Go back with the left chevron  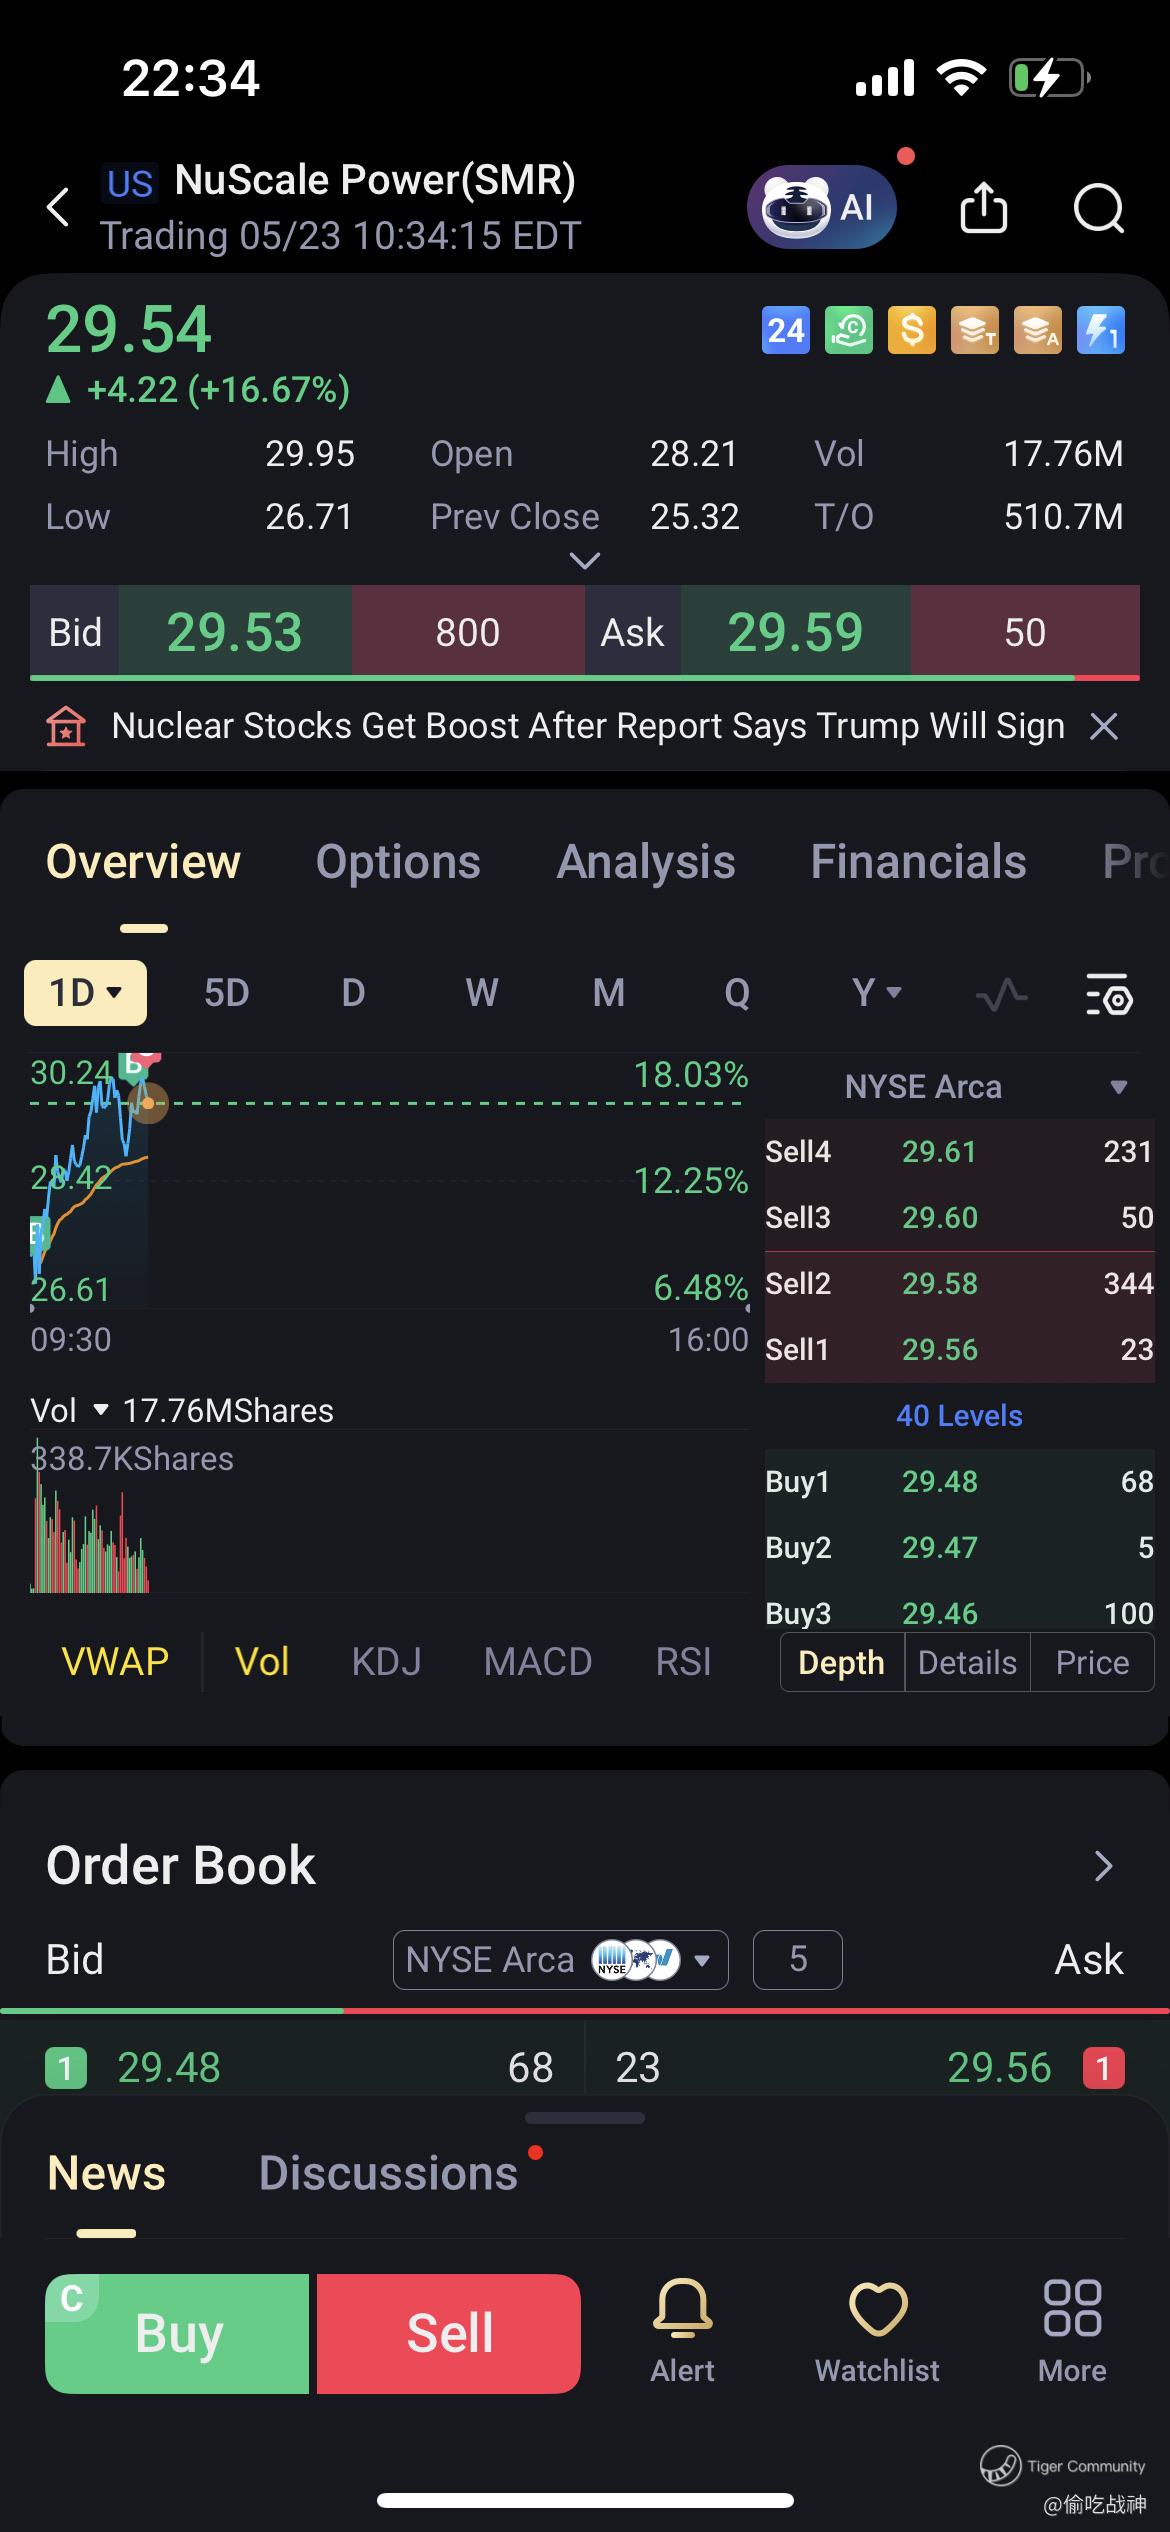tap(58, 208)
